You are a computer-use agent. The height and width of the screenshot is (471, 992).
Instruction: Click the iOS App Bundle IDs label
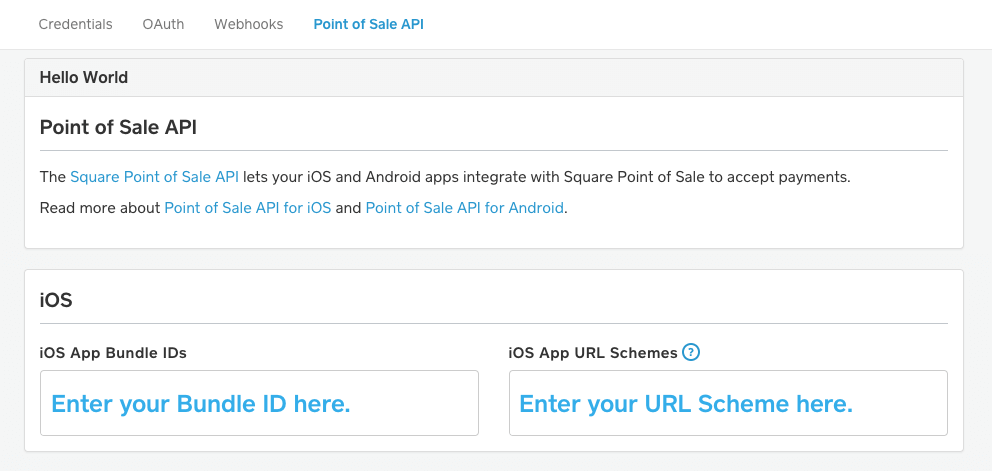point(113,353)
